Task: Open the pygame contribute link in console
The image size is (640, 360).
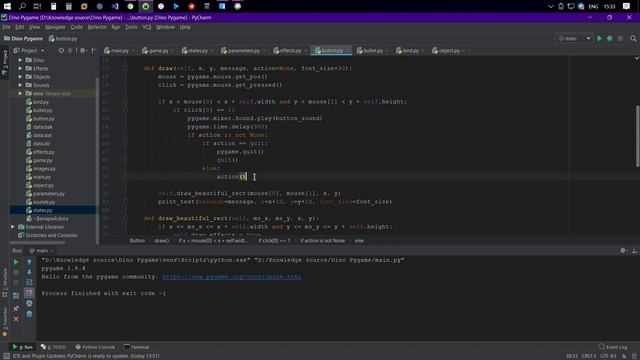Action: pos(232,277)
